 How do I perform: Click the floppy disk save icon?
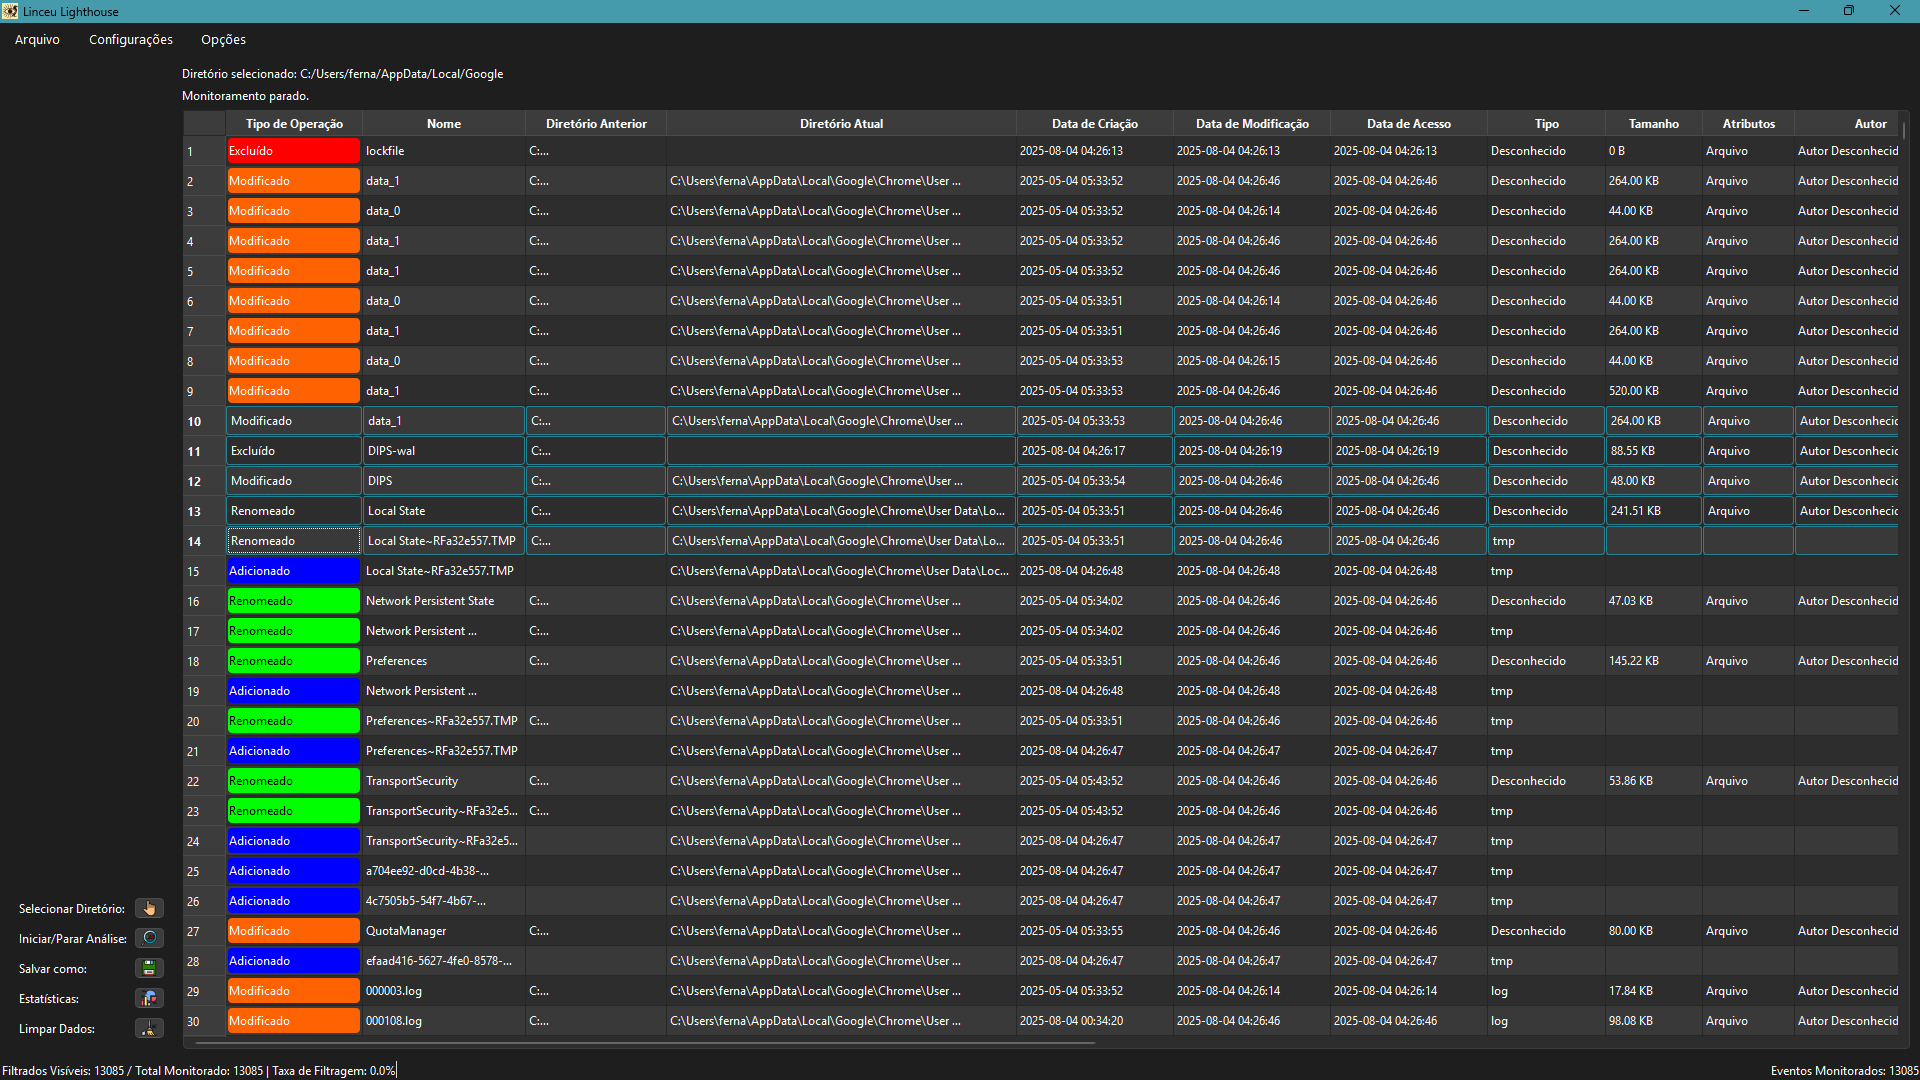(149, 968)
